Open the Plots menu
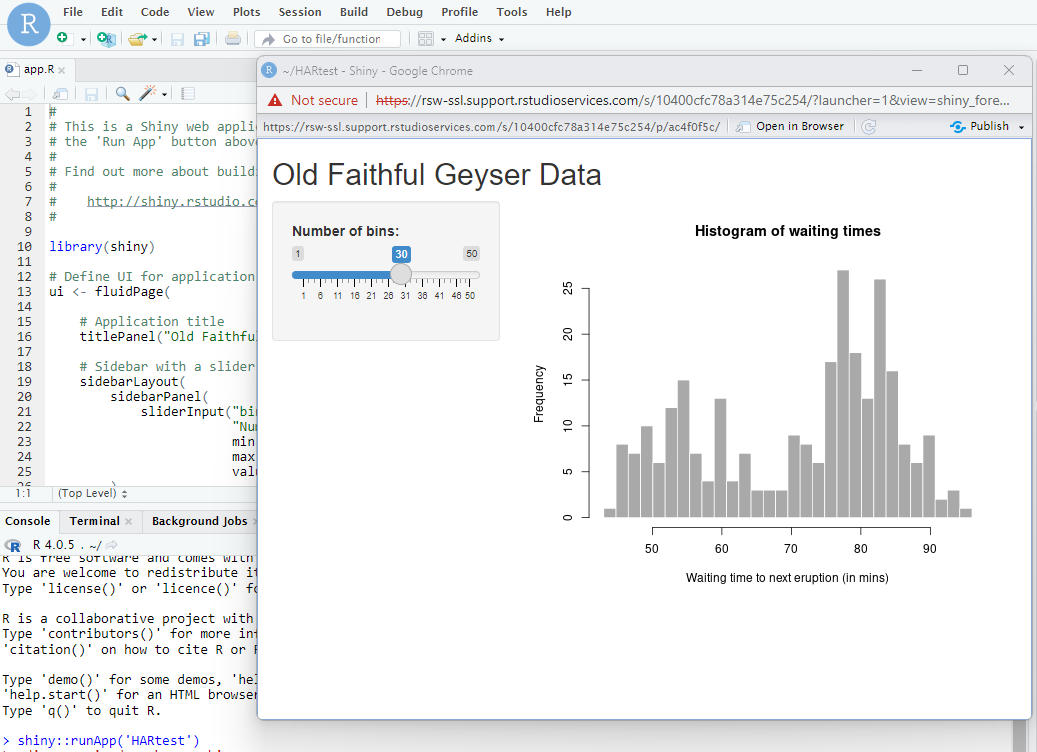1037x752 pixels. (x=247, y=12)
